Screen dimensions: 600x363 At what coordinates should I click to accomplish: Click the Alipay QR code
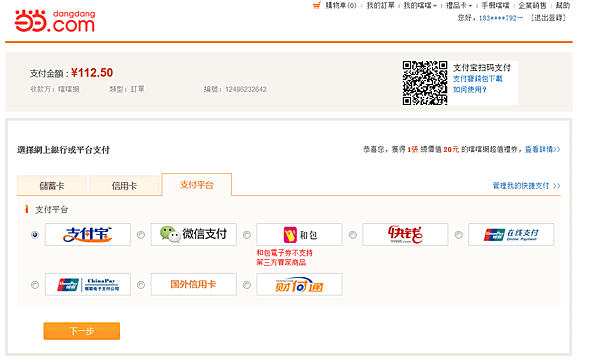424,83
